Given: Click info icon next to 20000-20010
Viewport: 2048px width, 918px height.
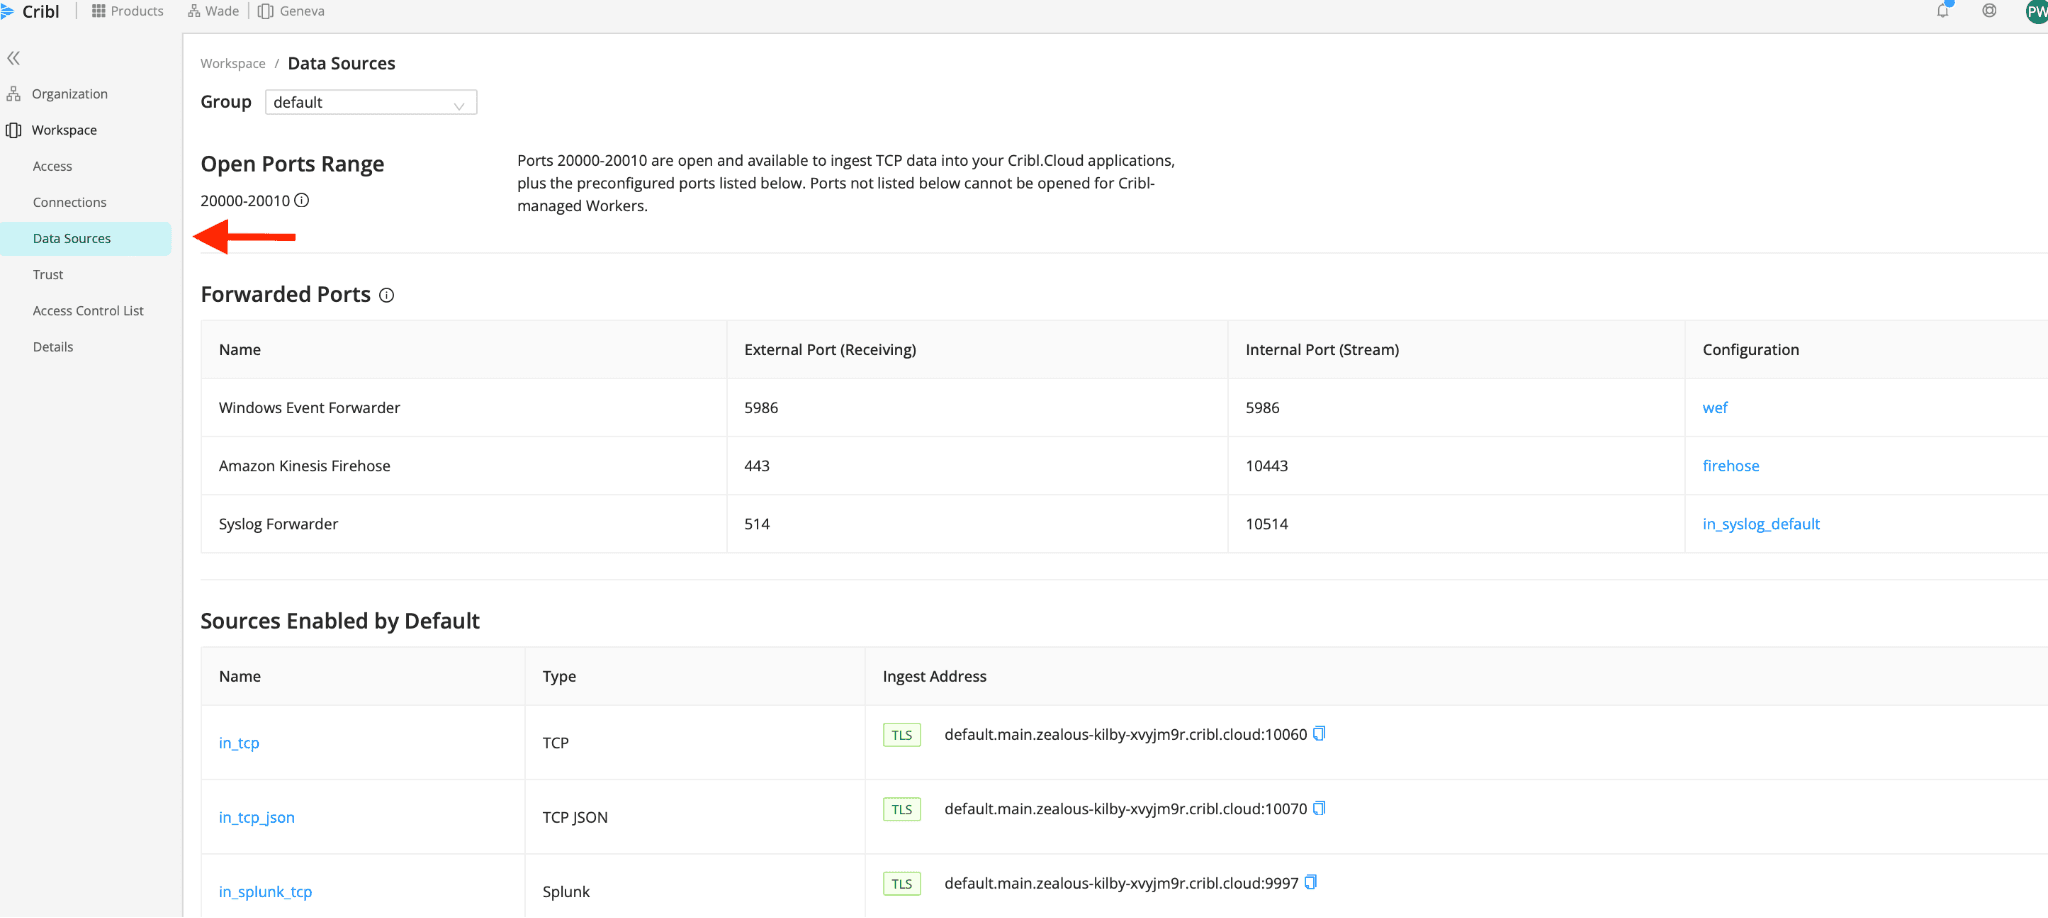Looking at the screenshot, I should point(302,200).
